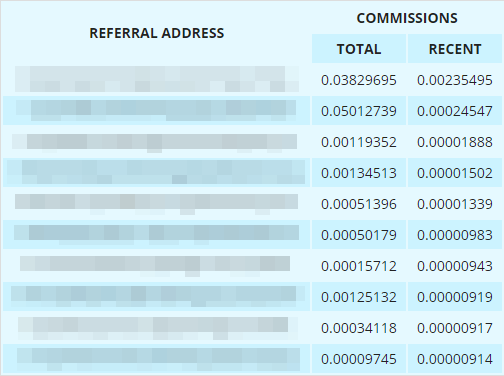Click recent value 0.00001502
This screenshot has height=376, width=504.
455,173
